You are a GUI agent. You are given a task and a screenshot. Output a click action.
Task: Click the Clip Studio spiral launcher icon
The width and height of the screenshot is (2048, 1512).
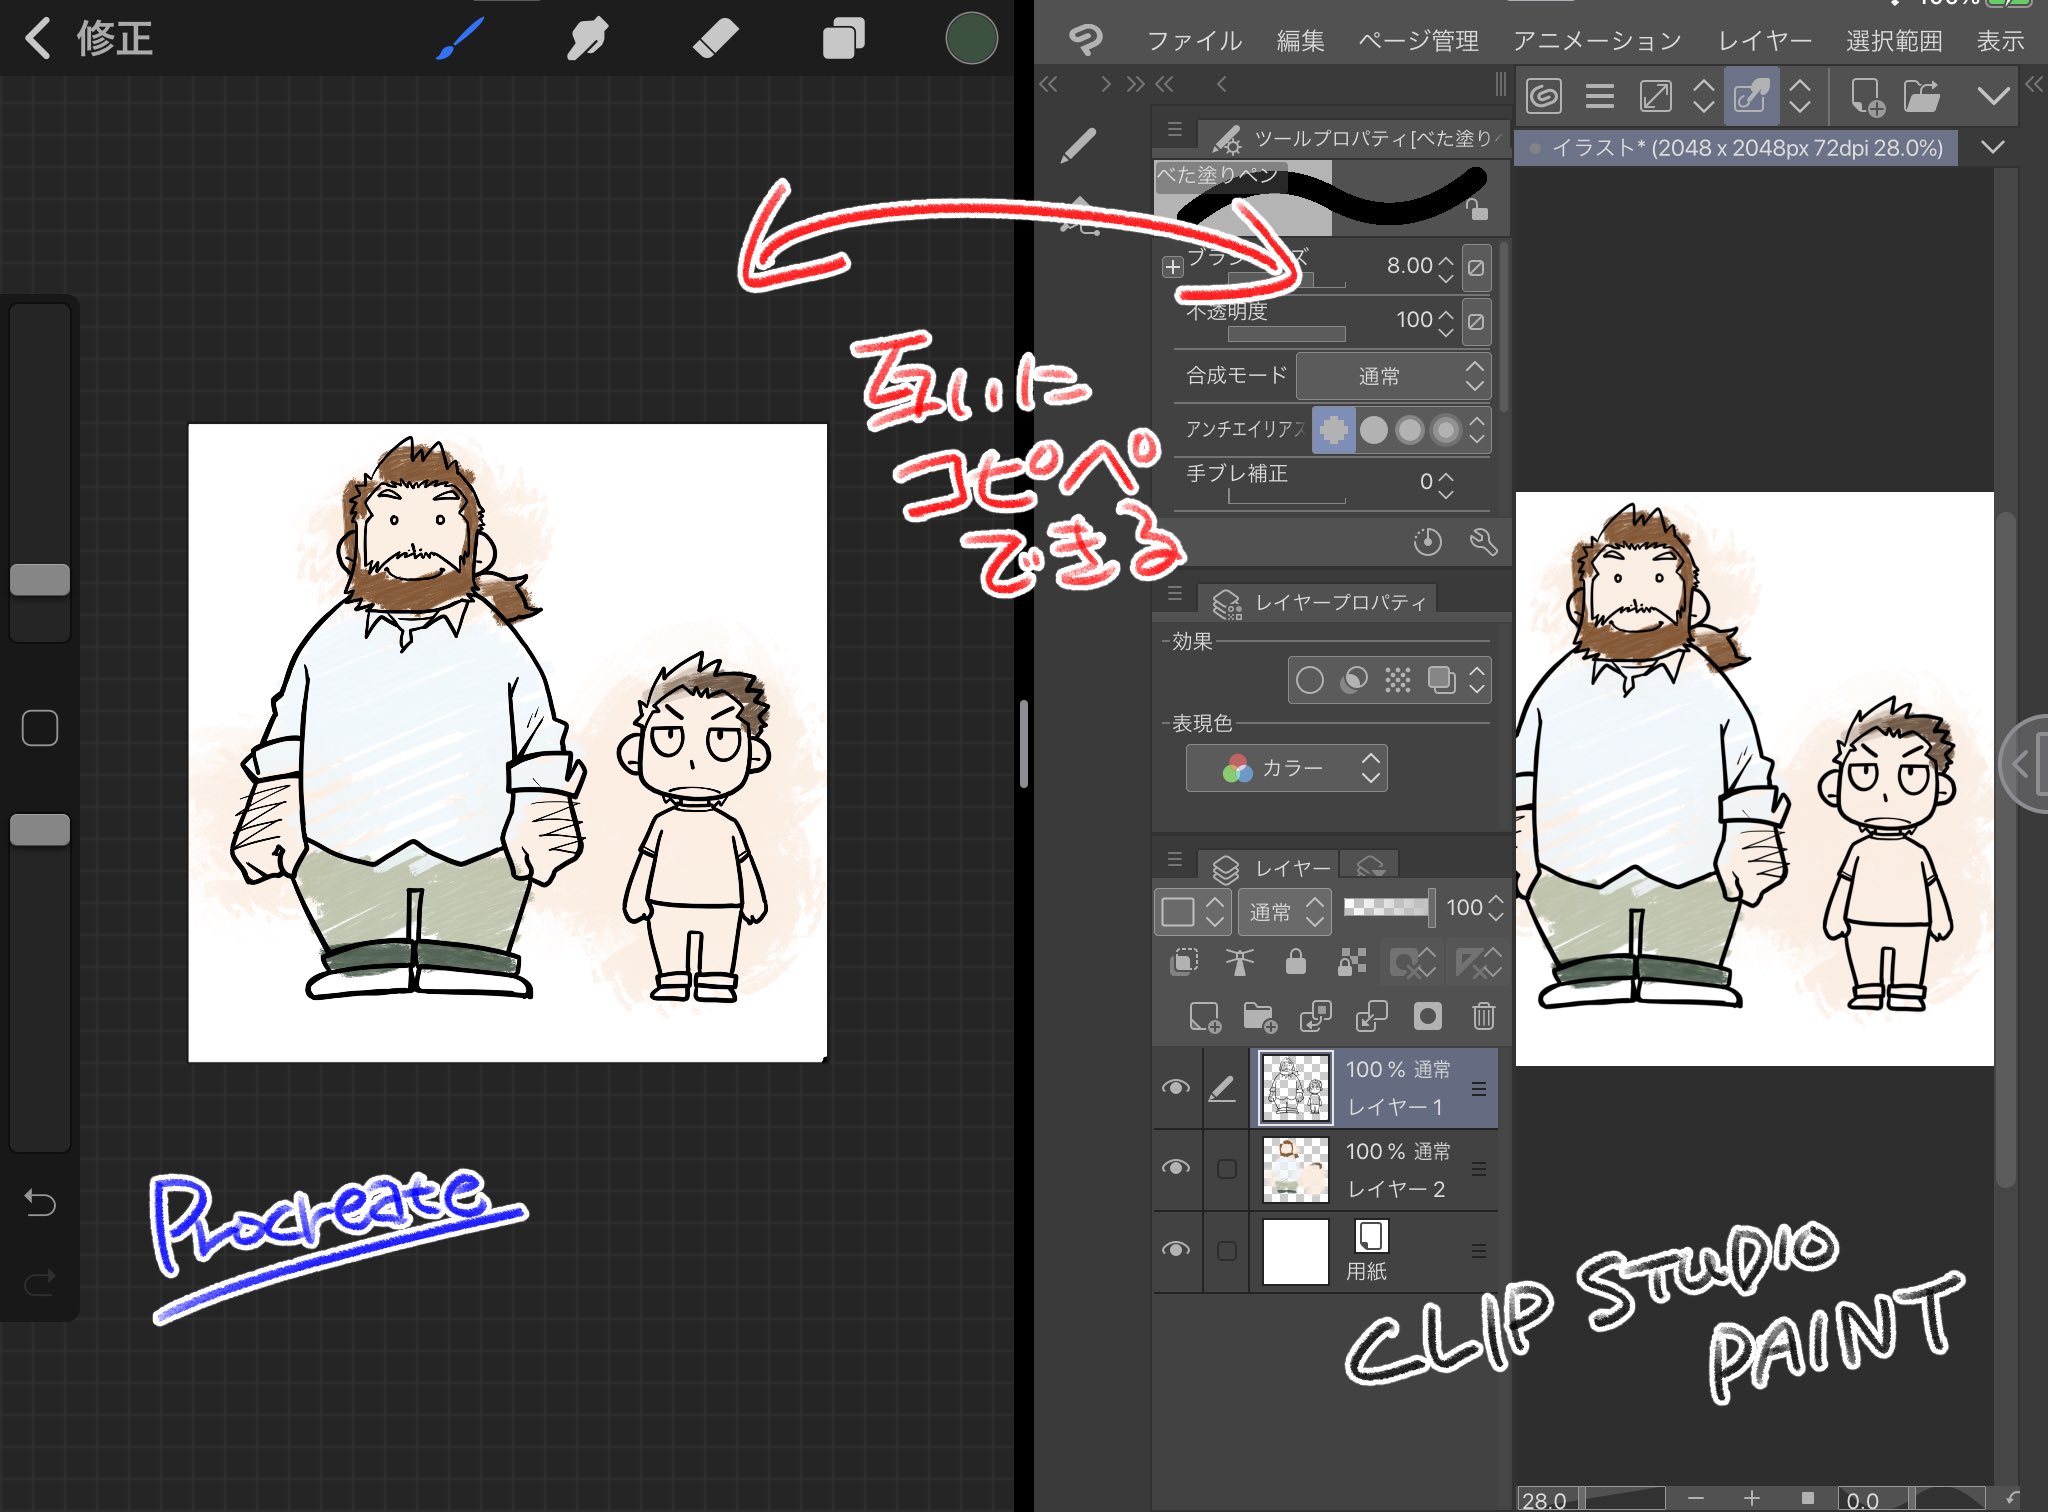point(1544,96)
